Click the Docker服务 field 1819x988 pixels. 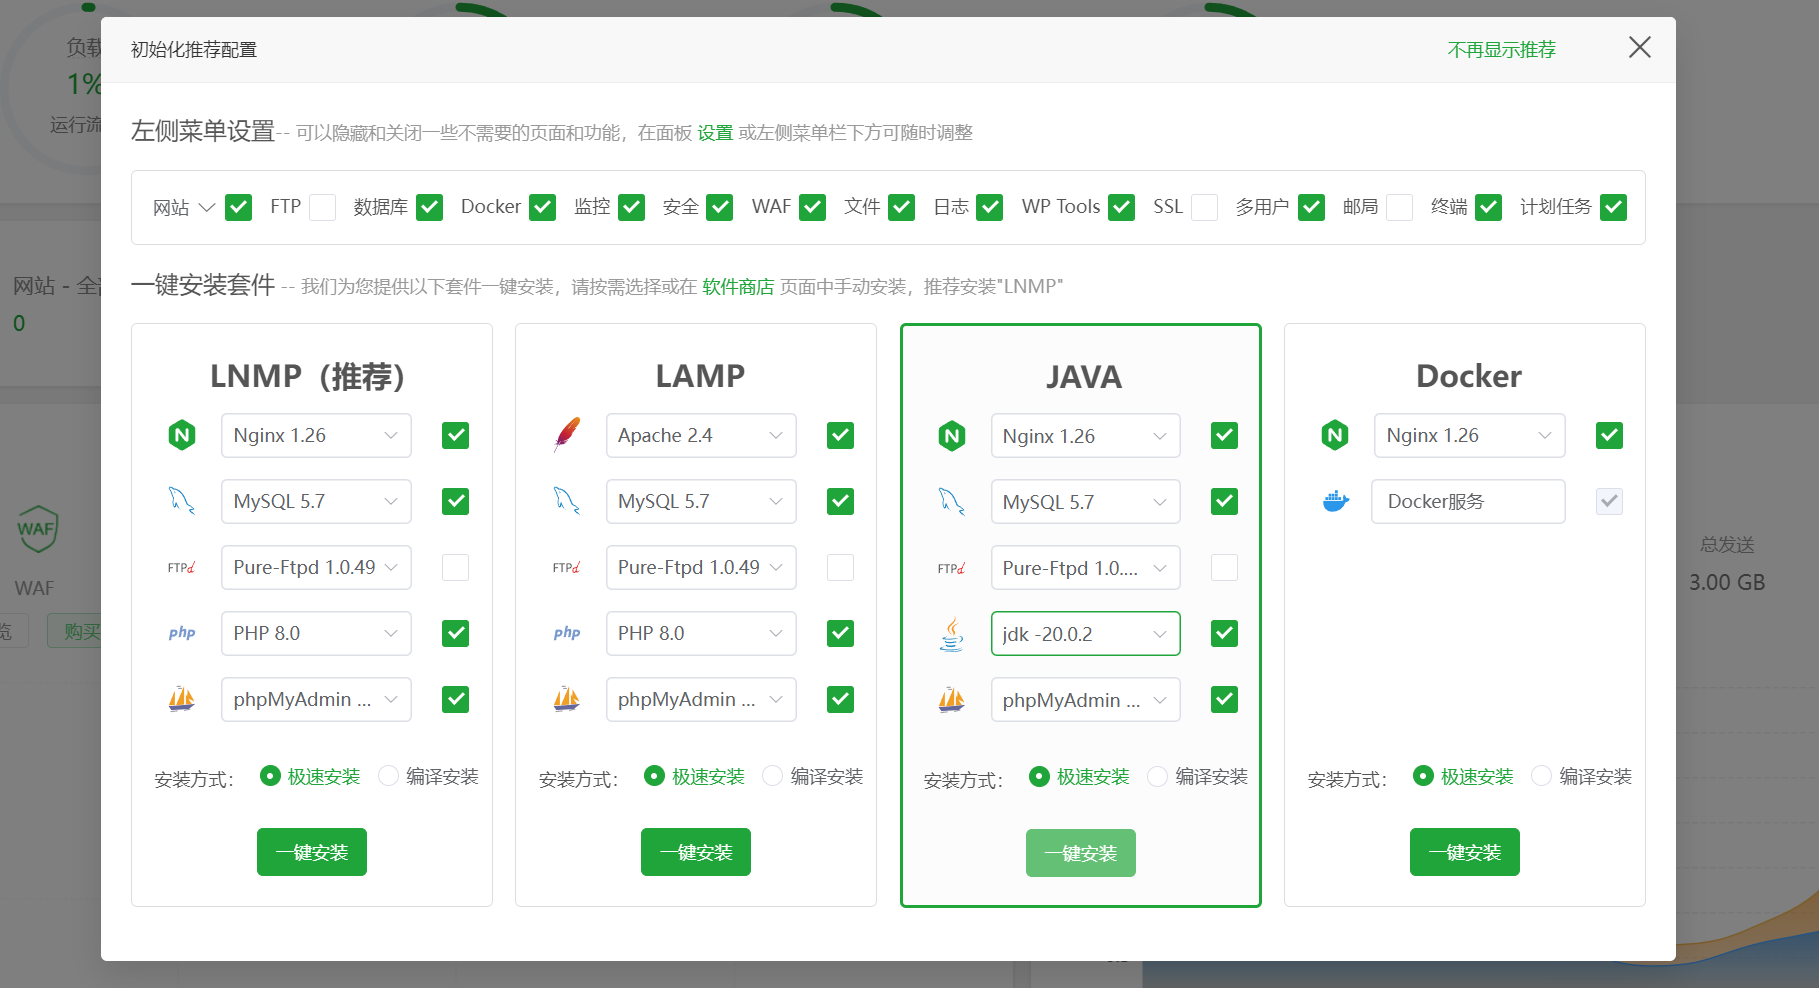coord(1469,501)
